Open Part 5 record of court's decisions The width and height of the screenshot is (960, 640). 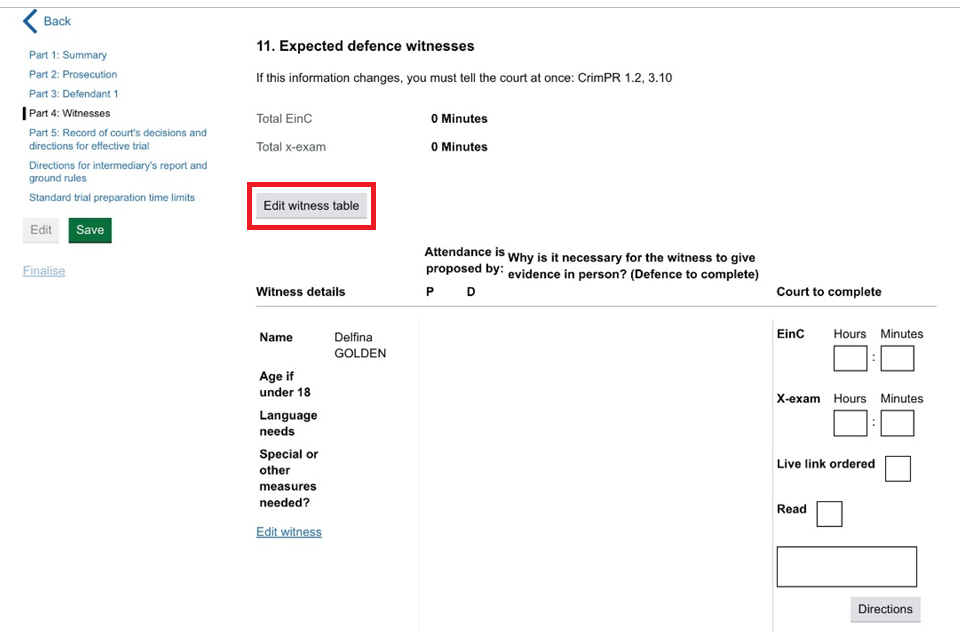(117, 139)
